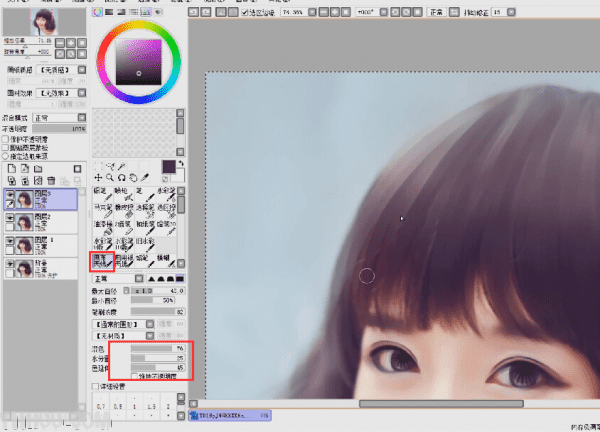Enable the 保护不透明度 checkbox
The width and height of the screenshot is (600, 432).
[x=5, y=139]
